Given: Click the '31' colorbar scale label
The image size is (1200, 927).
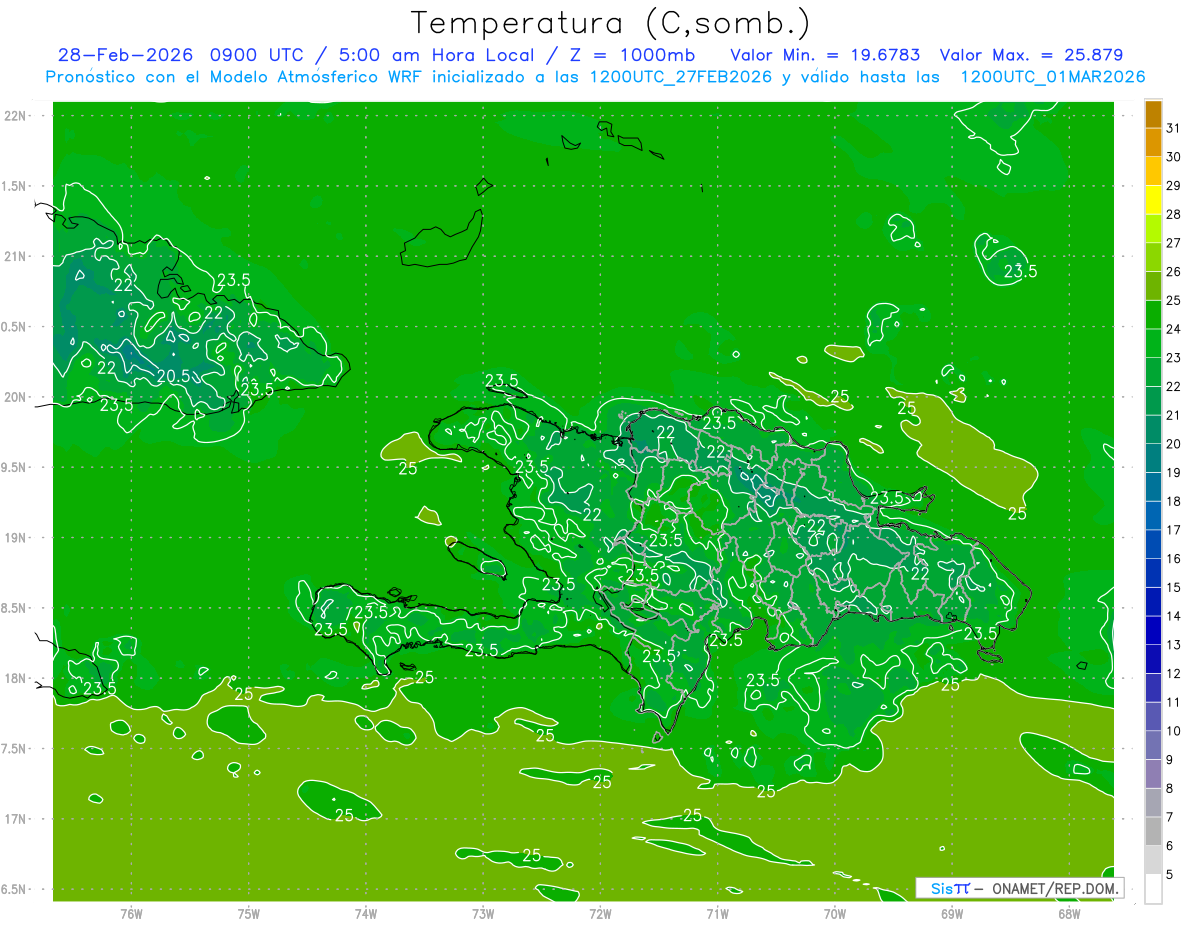Looking at the screenshot, I should point(1174,127).
